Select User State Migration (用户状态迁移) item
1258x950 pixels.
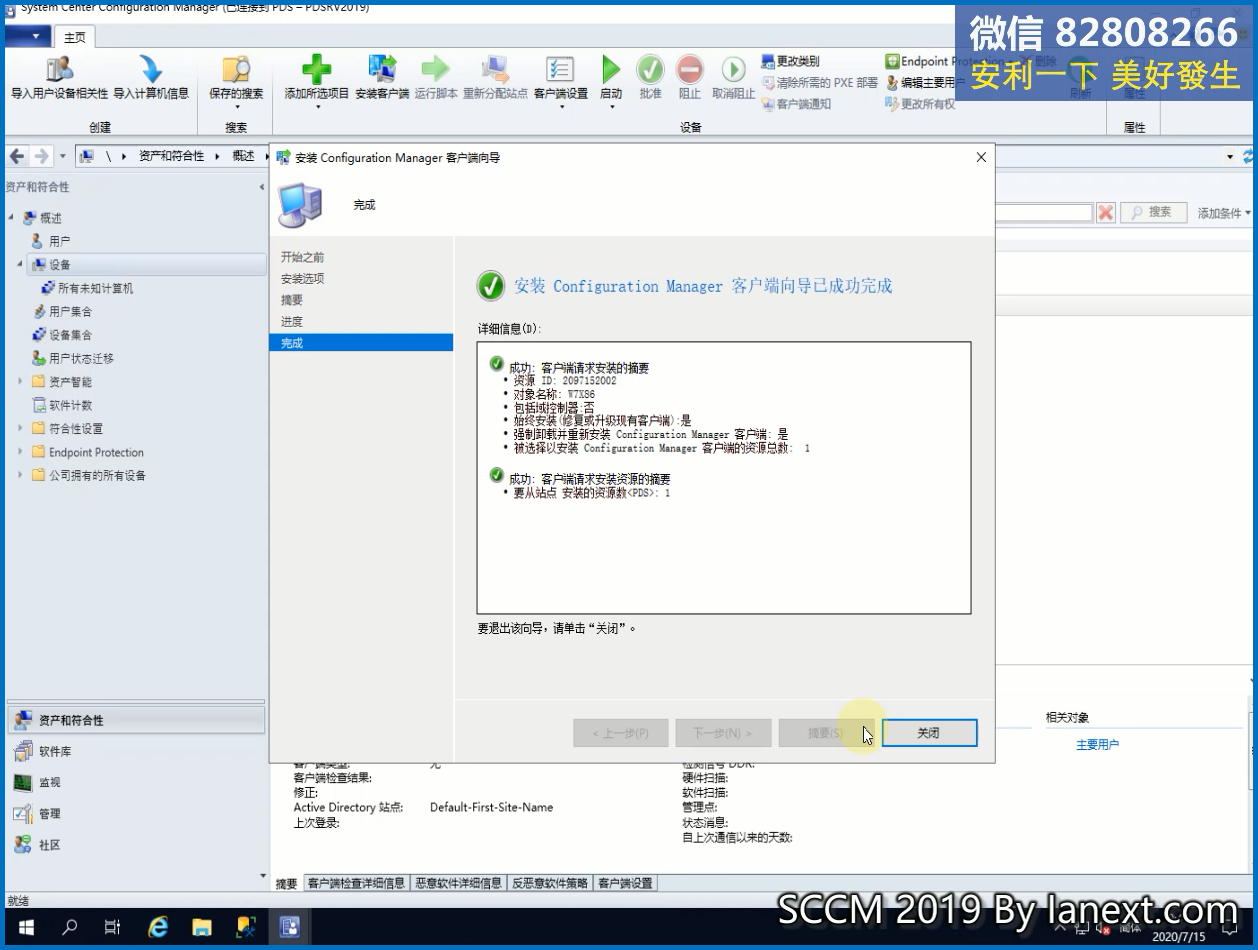click(x=81, y=358)
